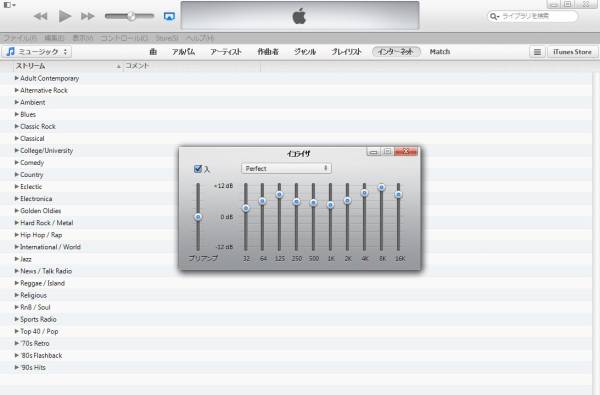Viewport: 600px width, 395px height.
Task: Go to the iTunes Store
Action: coord(572,52)
